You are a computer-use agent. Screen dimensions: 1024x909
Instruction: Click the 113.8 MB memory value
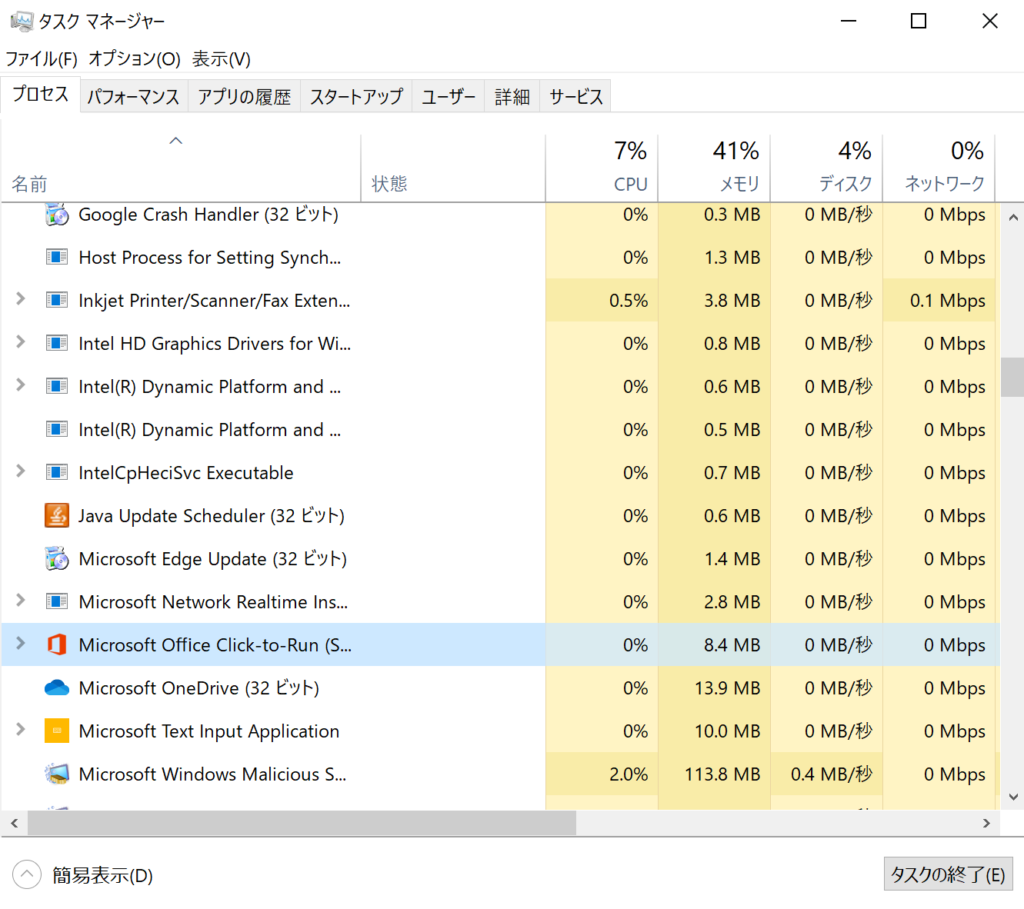[722, 774]
